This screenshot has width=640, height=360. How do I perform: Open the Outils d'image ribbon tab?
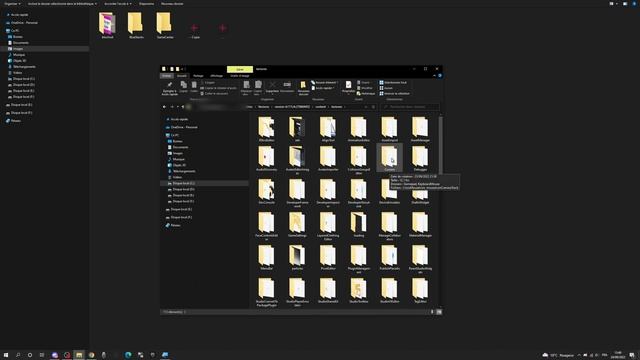tap(240, 76)
